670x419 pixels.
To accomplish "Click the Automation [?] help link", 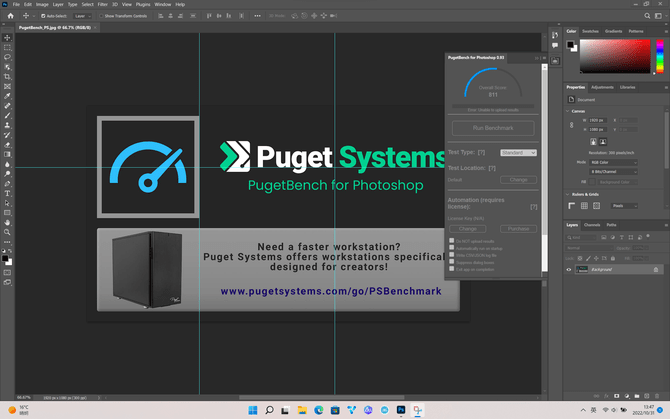I will 534,207.
